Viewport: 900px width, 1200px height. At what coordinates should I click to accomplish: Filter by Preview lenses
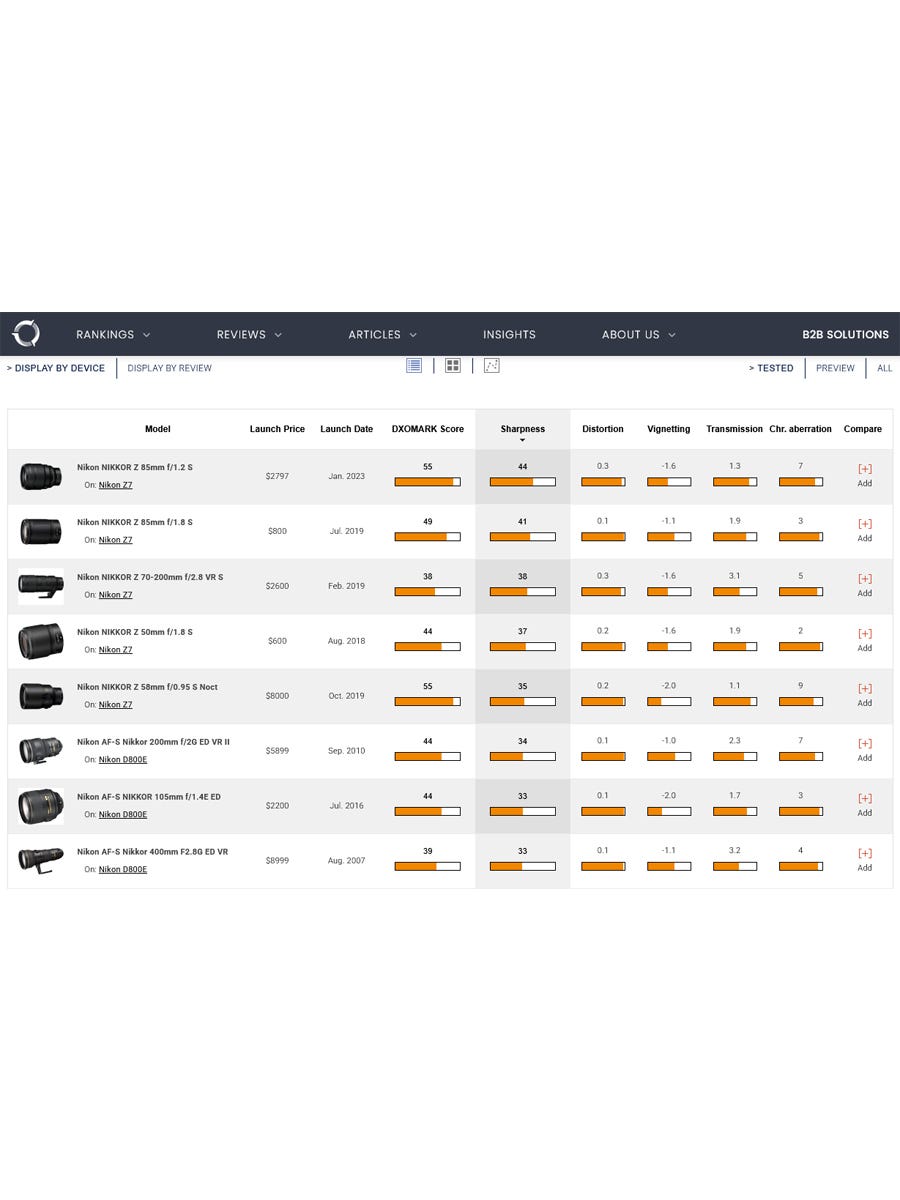(835, 368)
